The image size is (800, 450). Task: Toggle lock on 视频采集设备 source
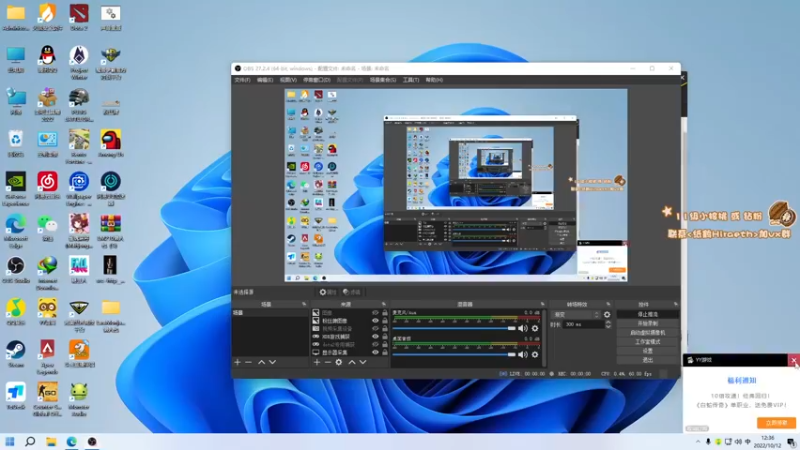click(385, 329)
